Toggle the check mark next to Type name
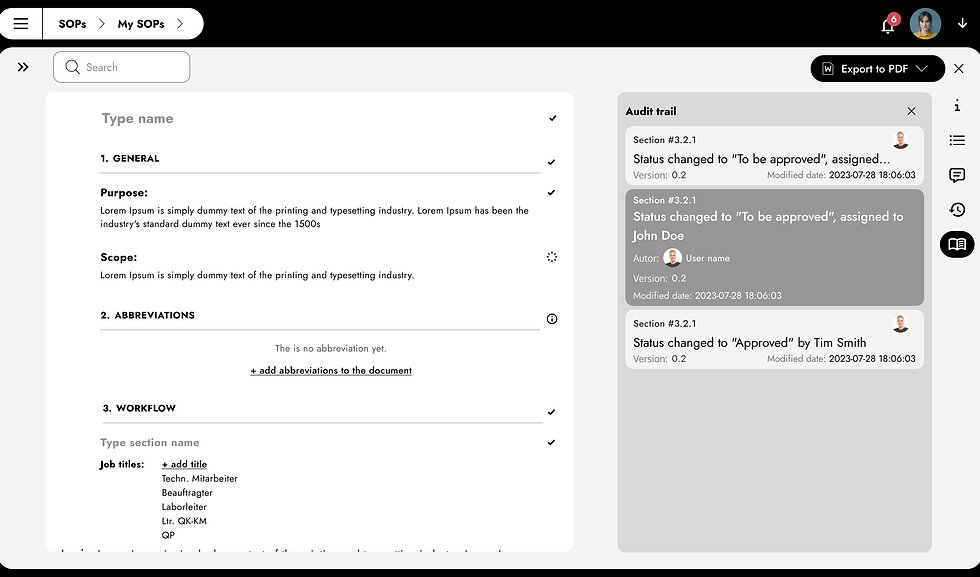The image size is (980, 577). [552, 118]
